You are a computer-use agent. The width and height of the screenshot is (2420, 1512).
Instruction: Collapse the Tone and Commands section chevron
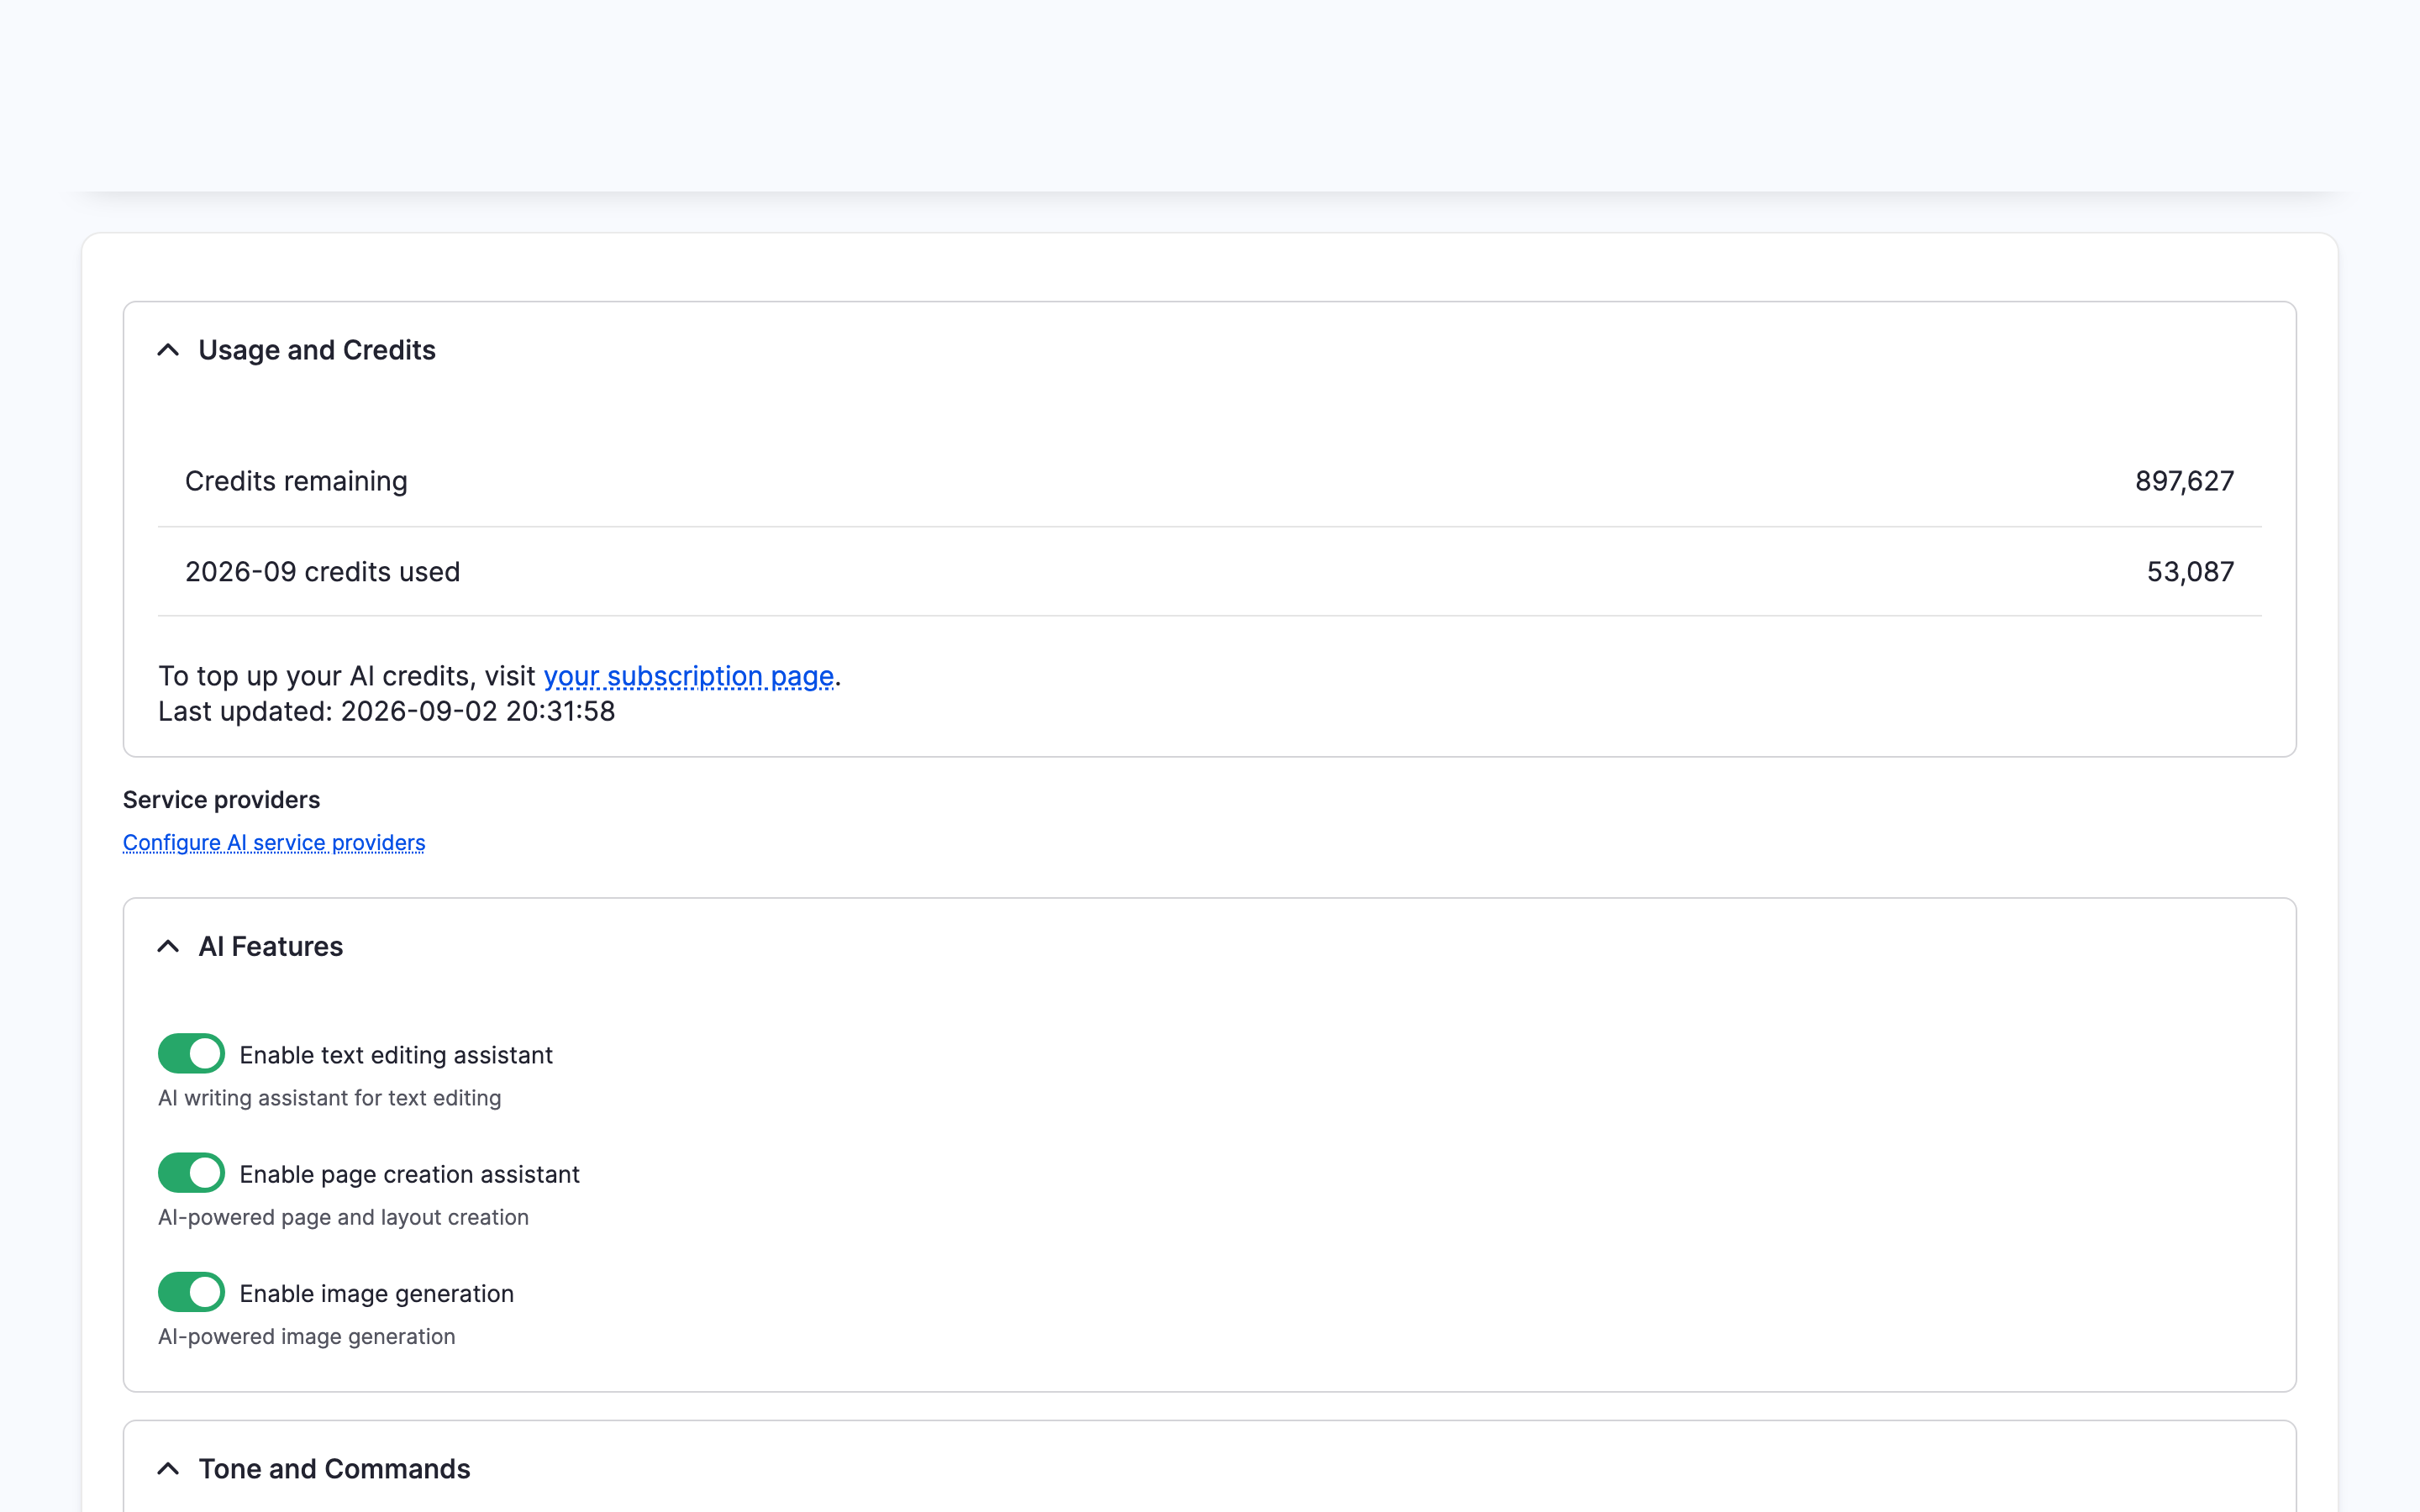point(168,1468)
